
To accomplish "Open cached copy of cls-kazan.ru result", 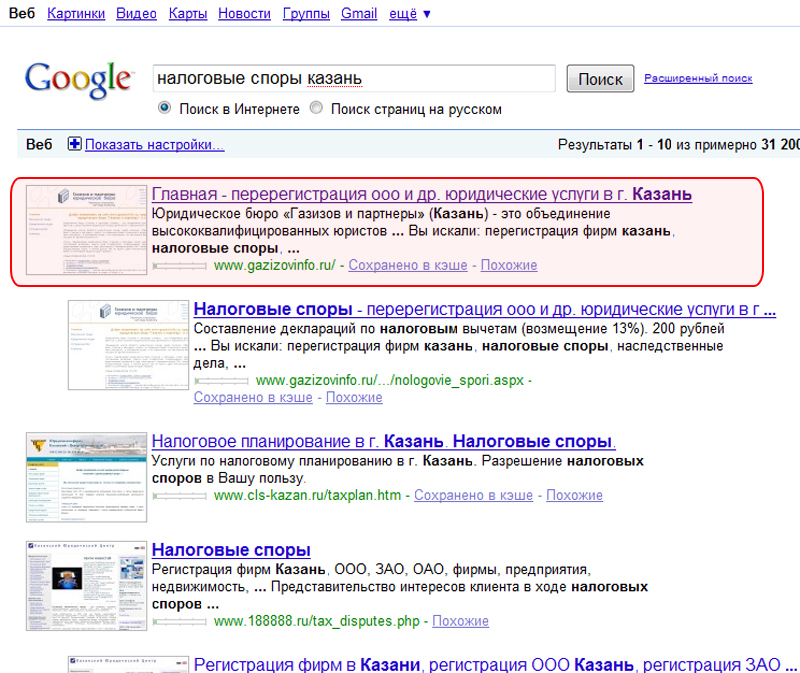I will [x=473, y=495].
